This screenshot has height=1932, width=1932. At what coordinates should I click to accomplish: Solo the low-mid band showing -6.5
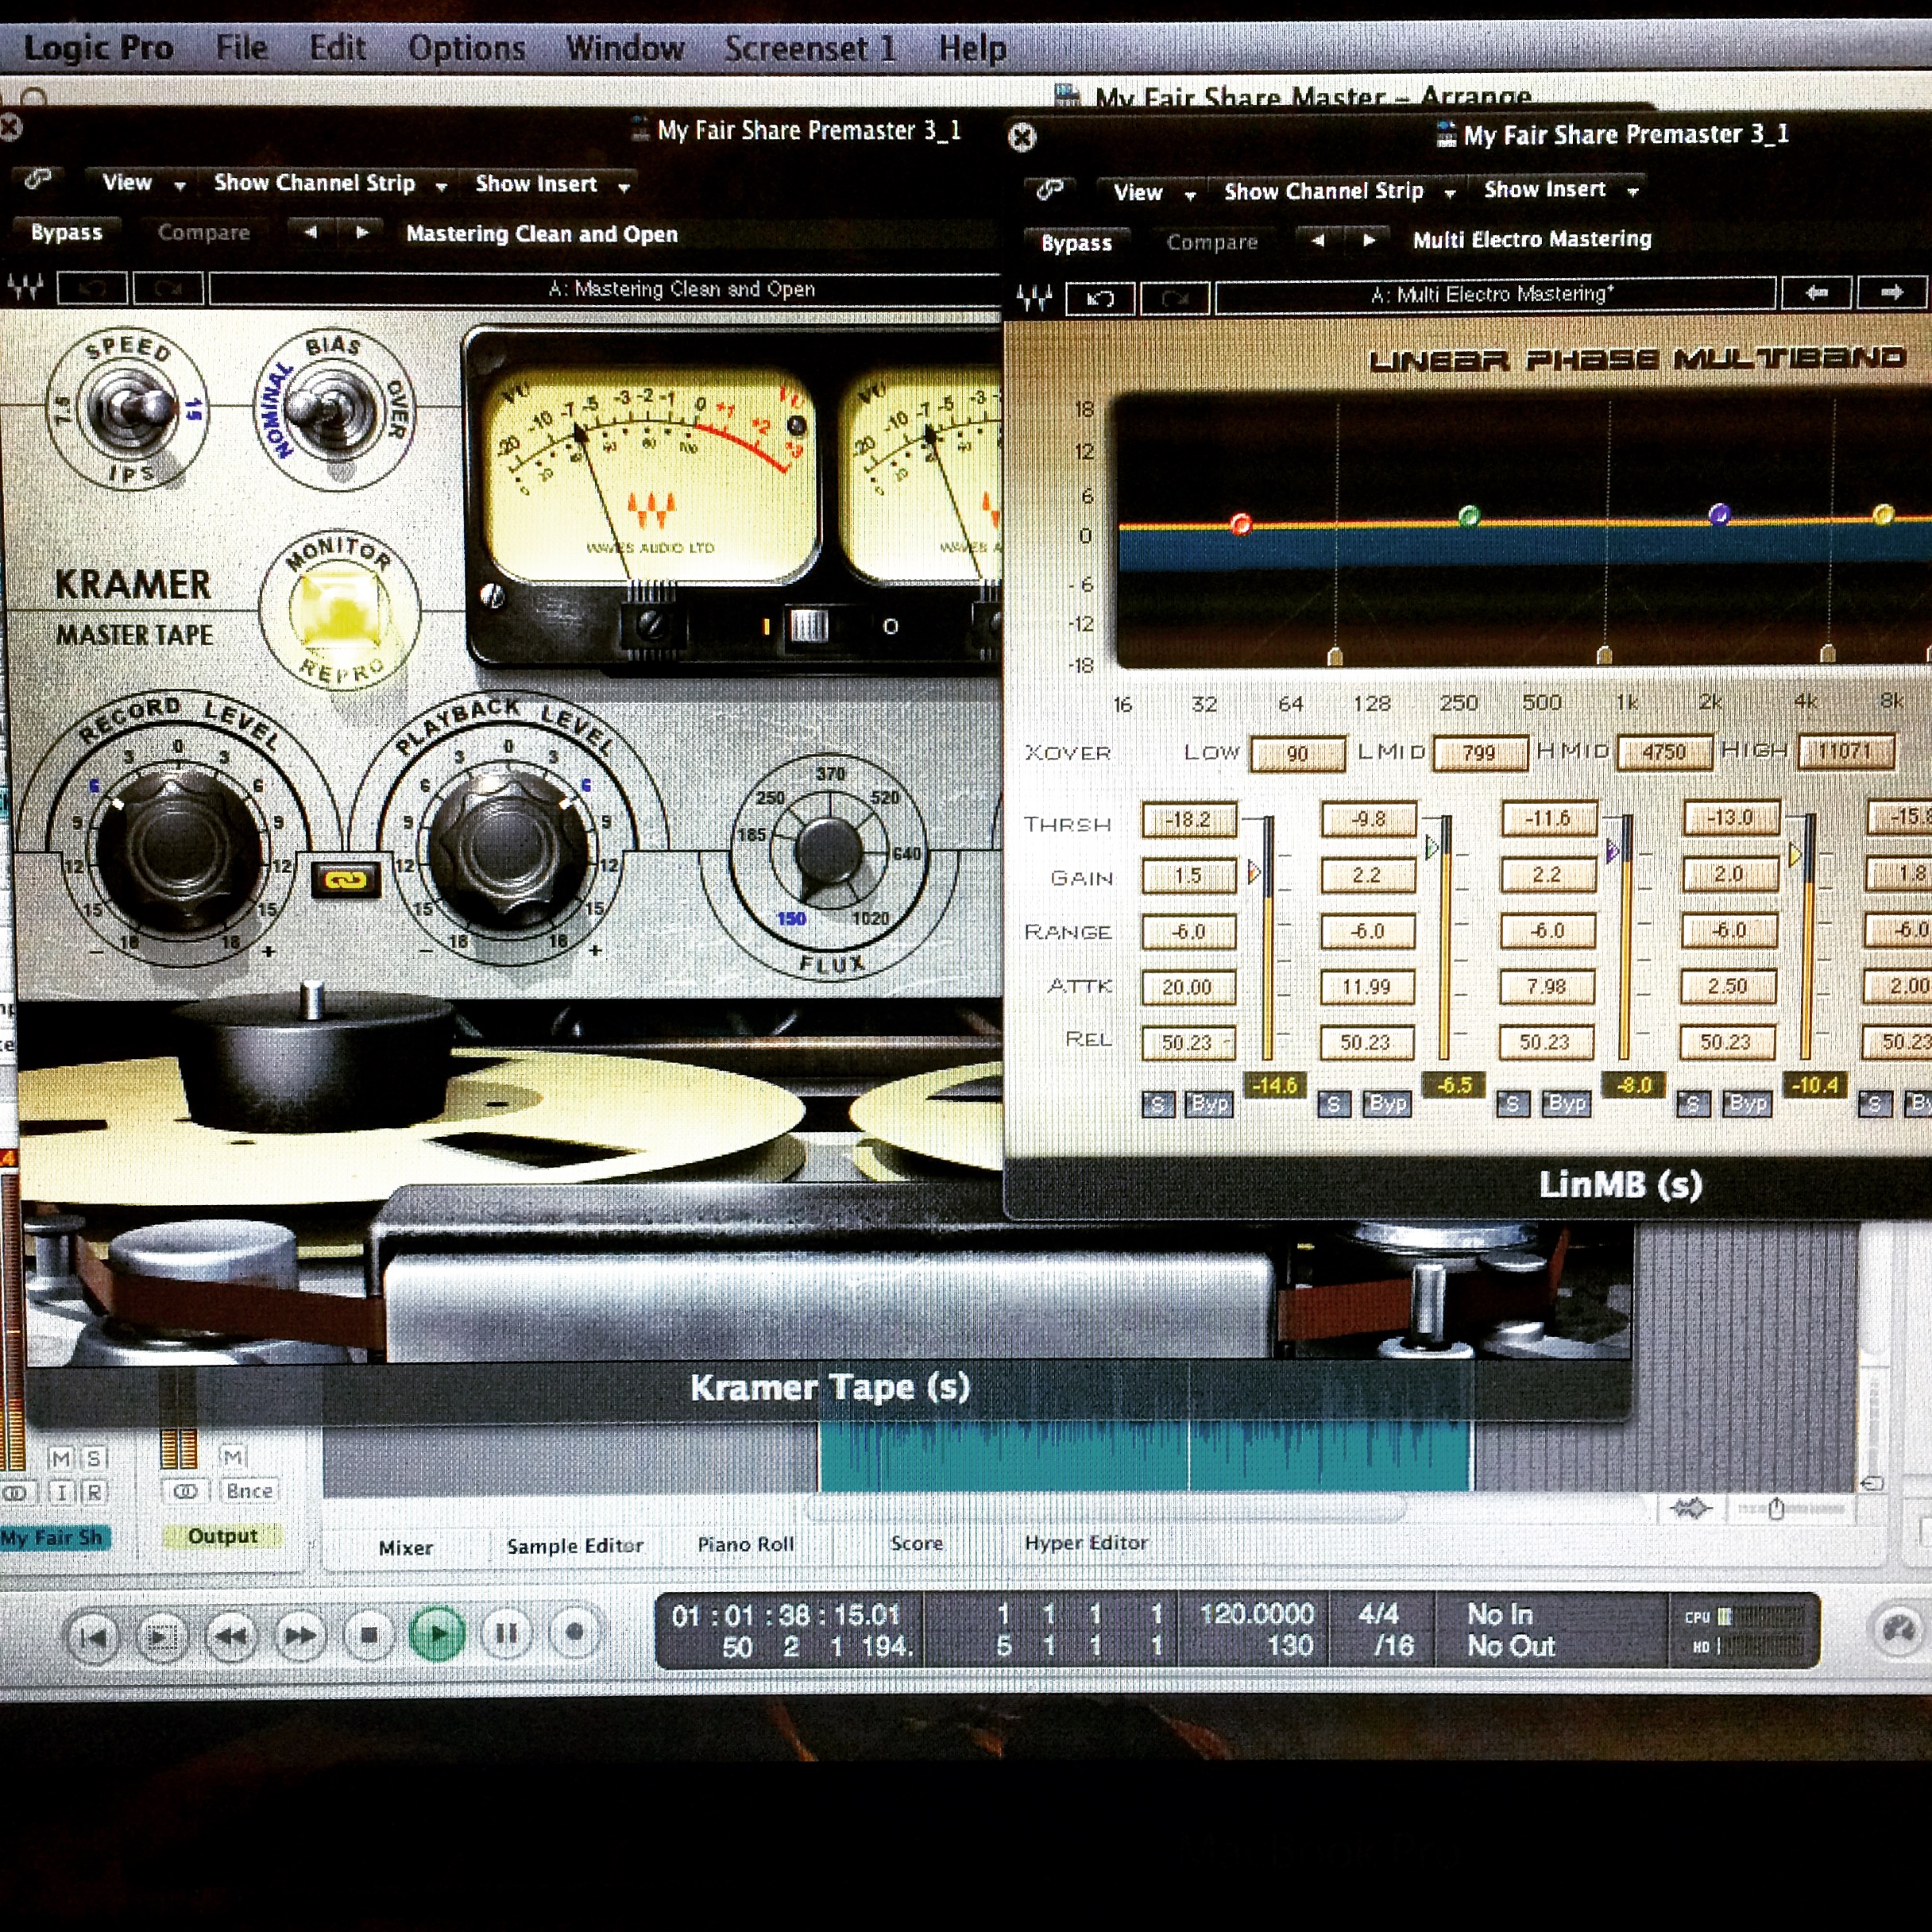click(1333, 1104)
